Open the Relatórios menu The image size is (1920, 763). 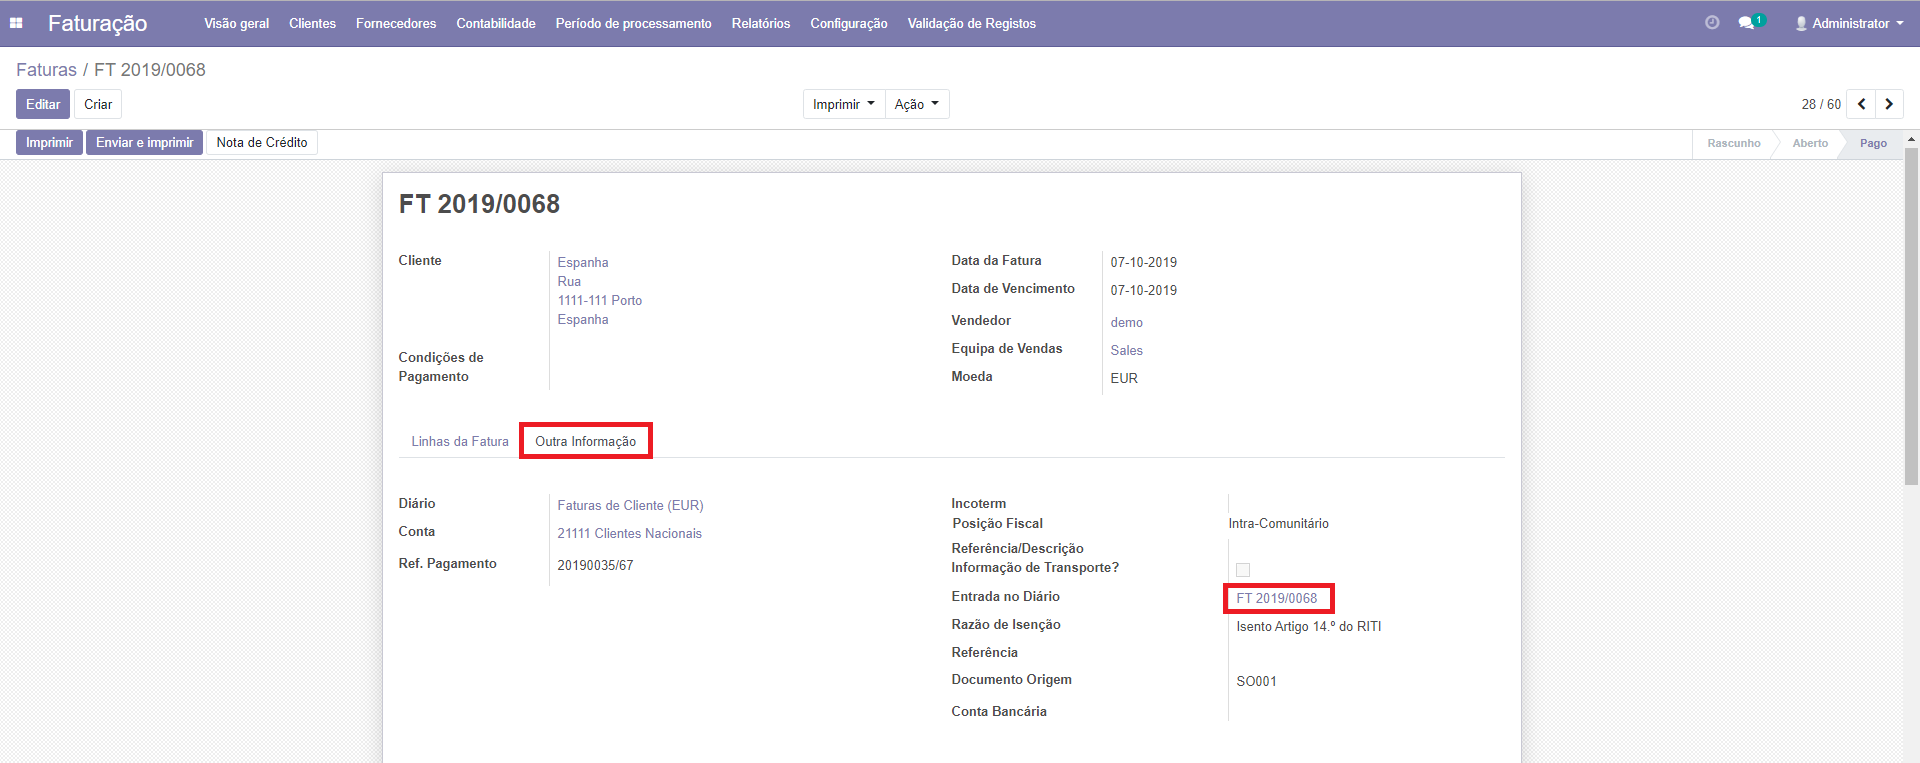pyautogui.click(x=760, y=23)
